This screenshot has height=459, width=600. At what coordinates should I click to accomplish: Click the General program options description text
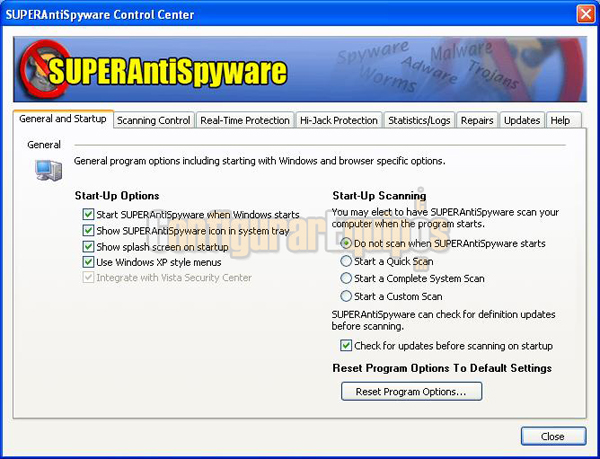(259, 161)
